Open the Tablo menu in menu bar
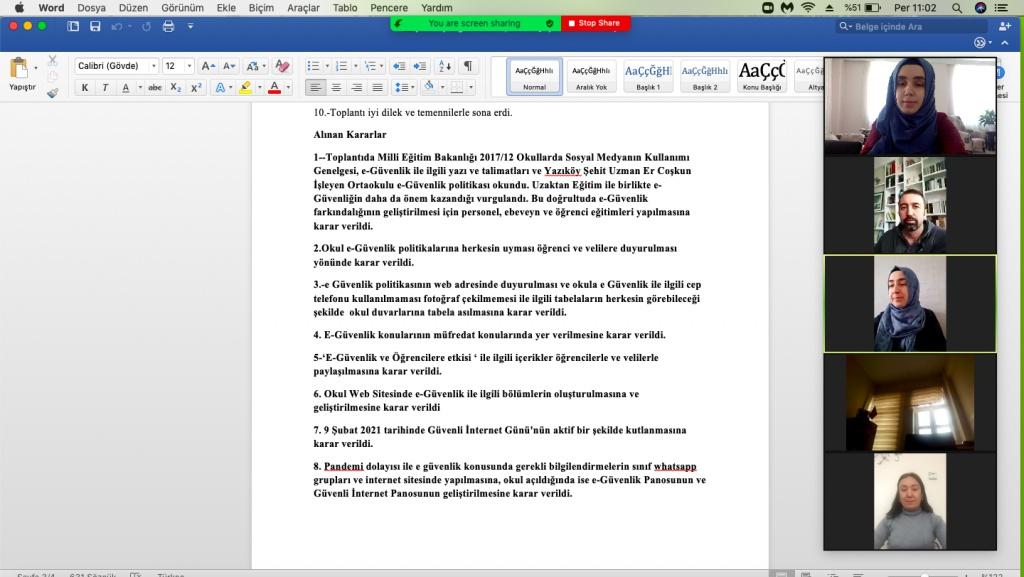This screenshot has width=1024, height=577. (x=345, y=7)
